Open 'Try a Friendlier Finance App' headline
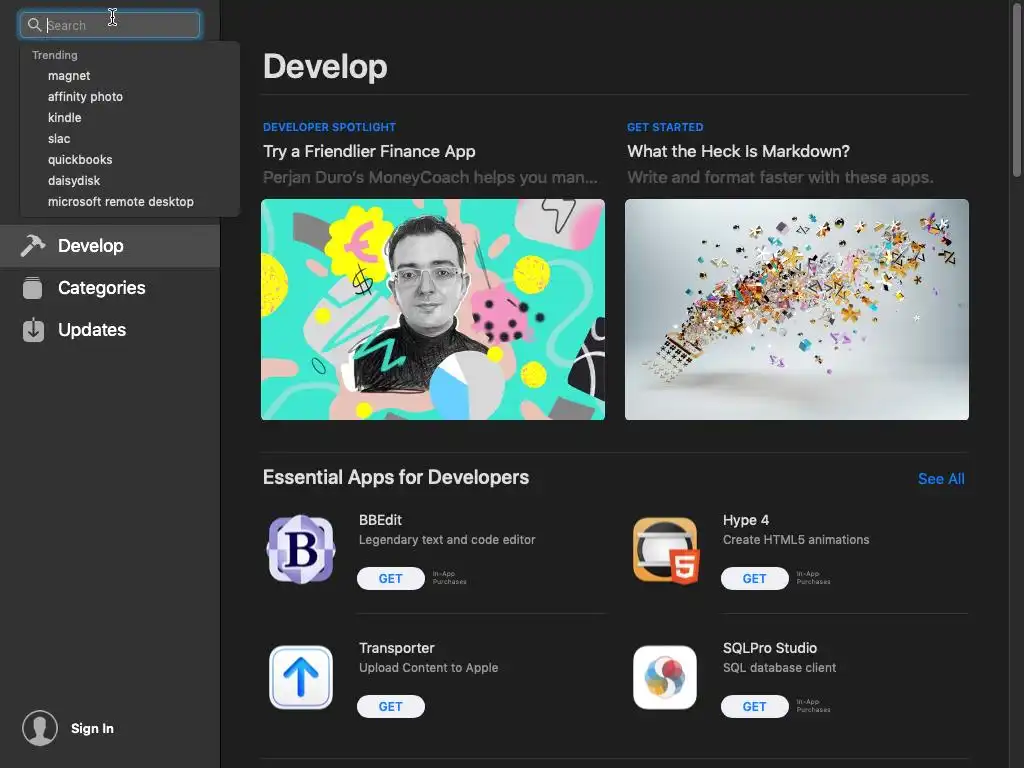Screen dimensions: 1024x768 [x=369, y=152]
